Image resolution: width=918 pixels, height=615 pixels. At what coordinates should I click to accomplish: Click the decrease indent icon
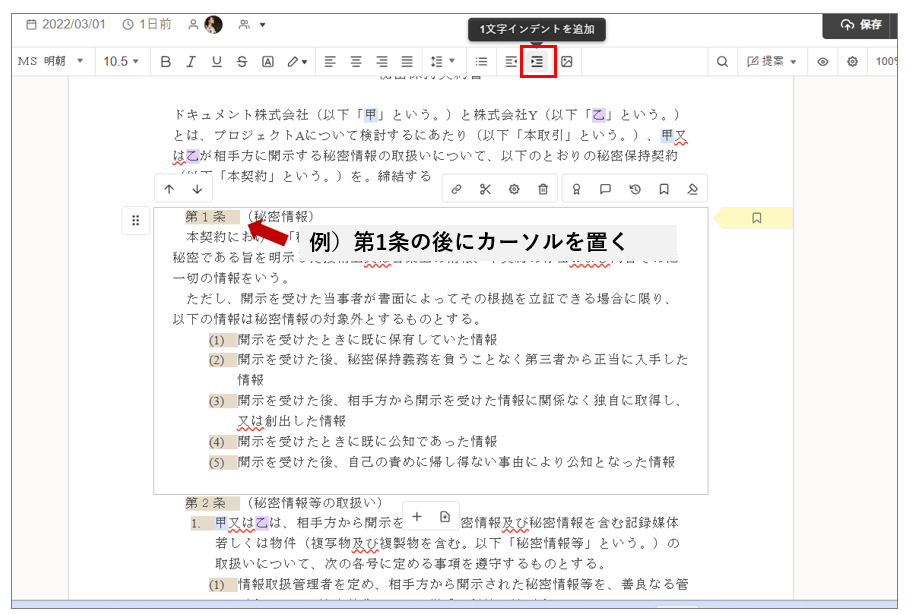pyautogui.click(x=511, y=62)
